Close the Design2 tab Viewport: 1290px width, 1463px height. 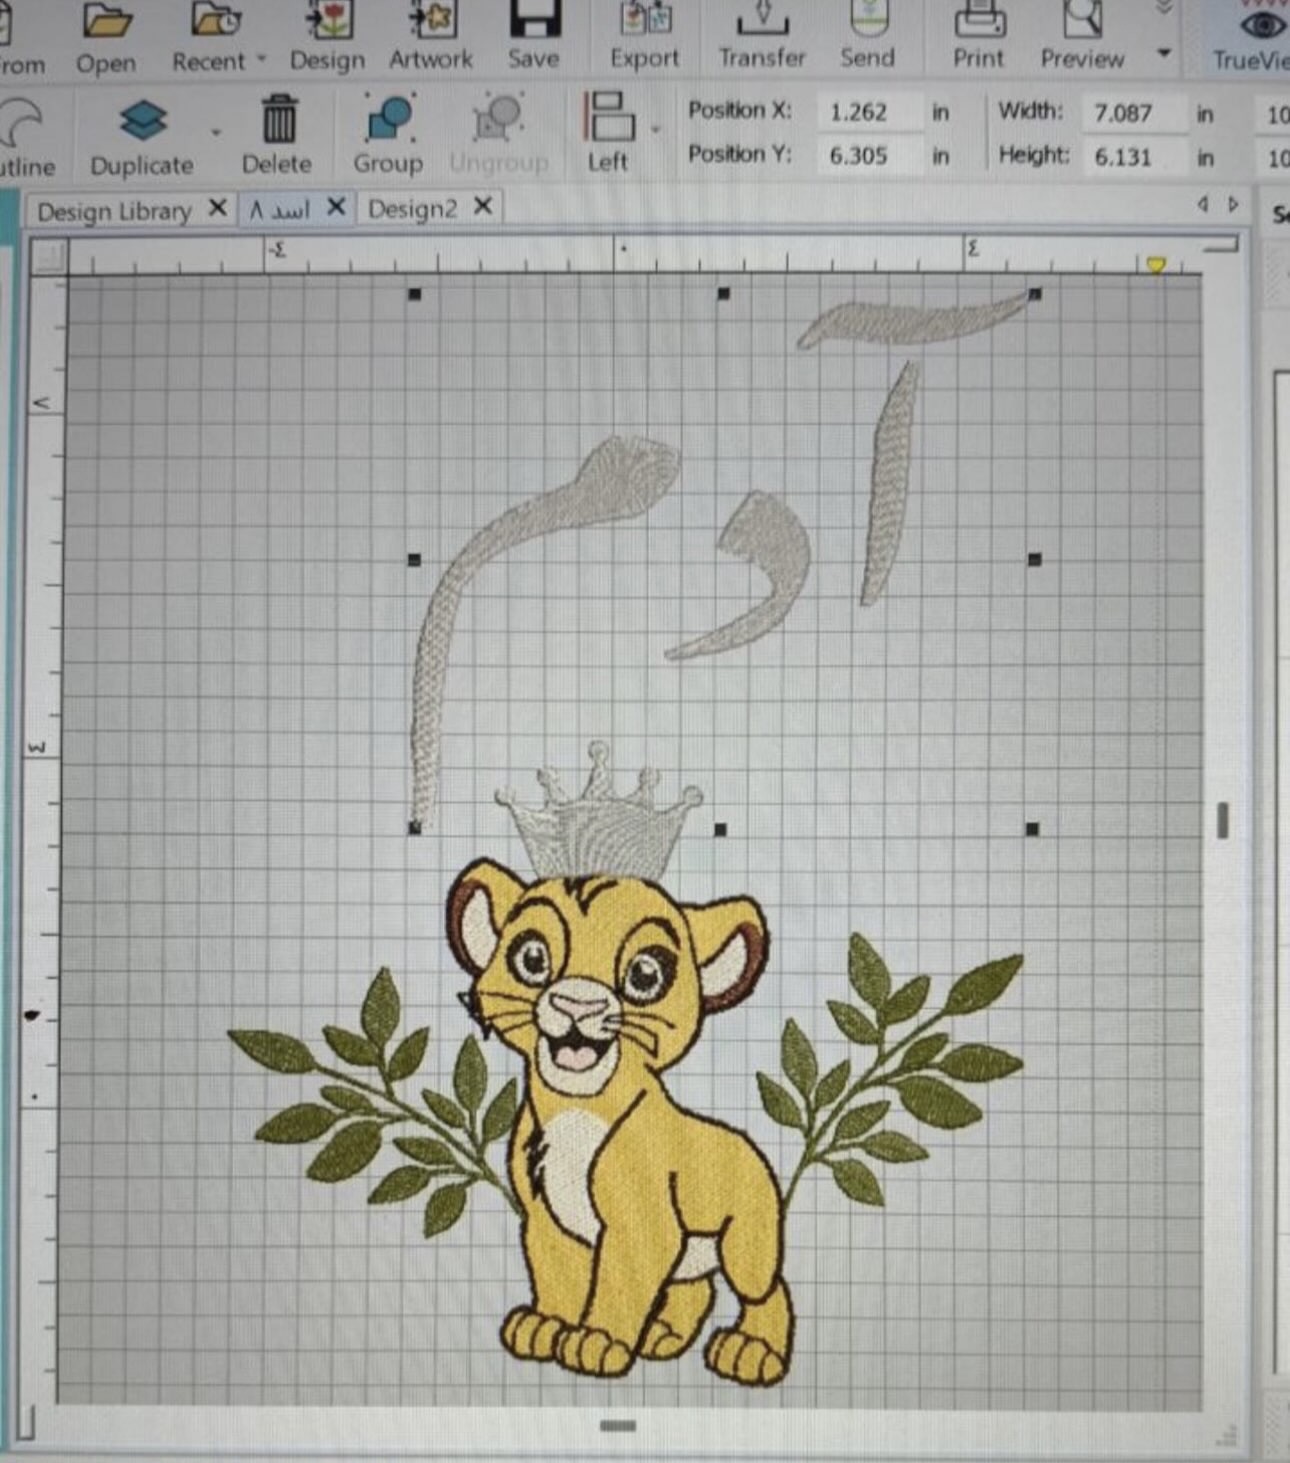pyautogui.click(x=483, y=206)
